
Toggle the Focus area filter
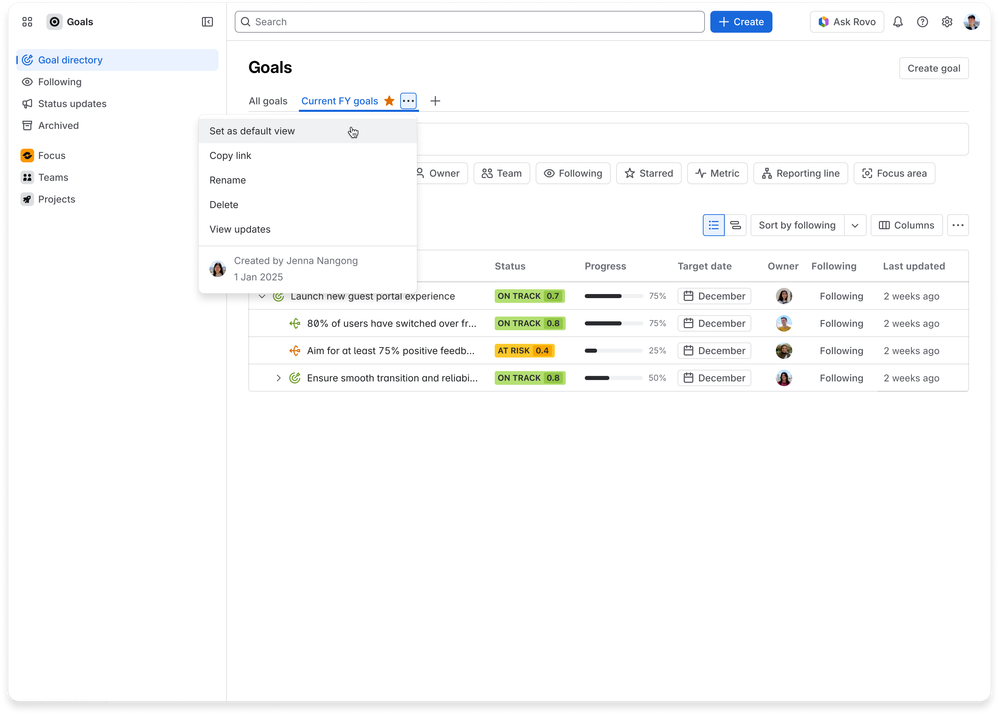[x=894, y=173]
